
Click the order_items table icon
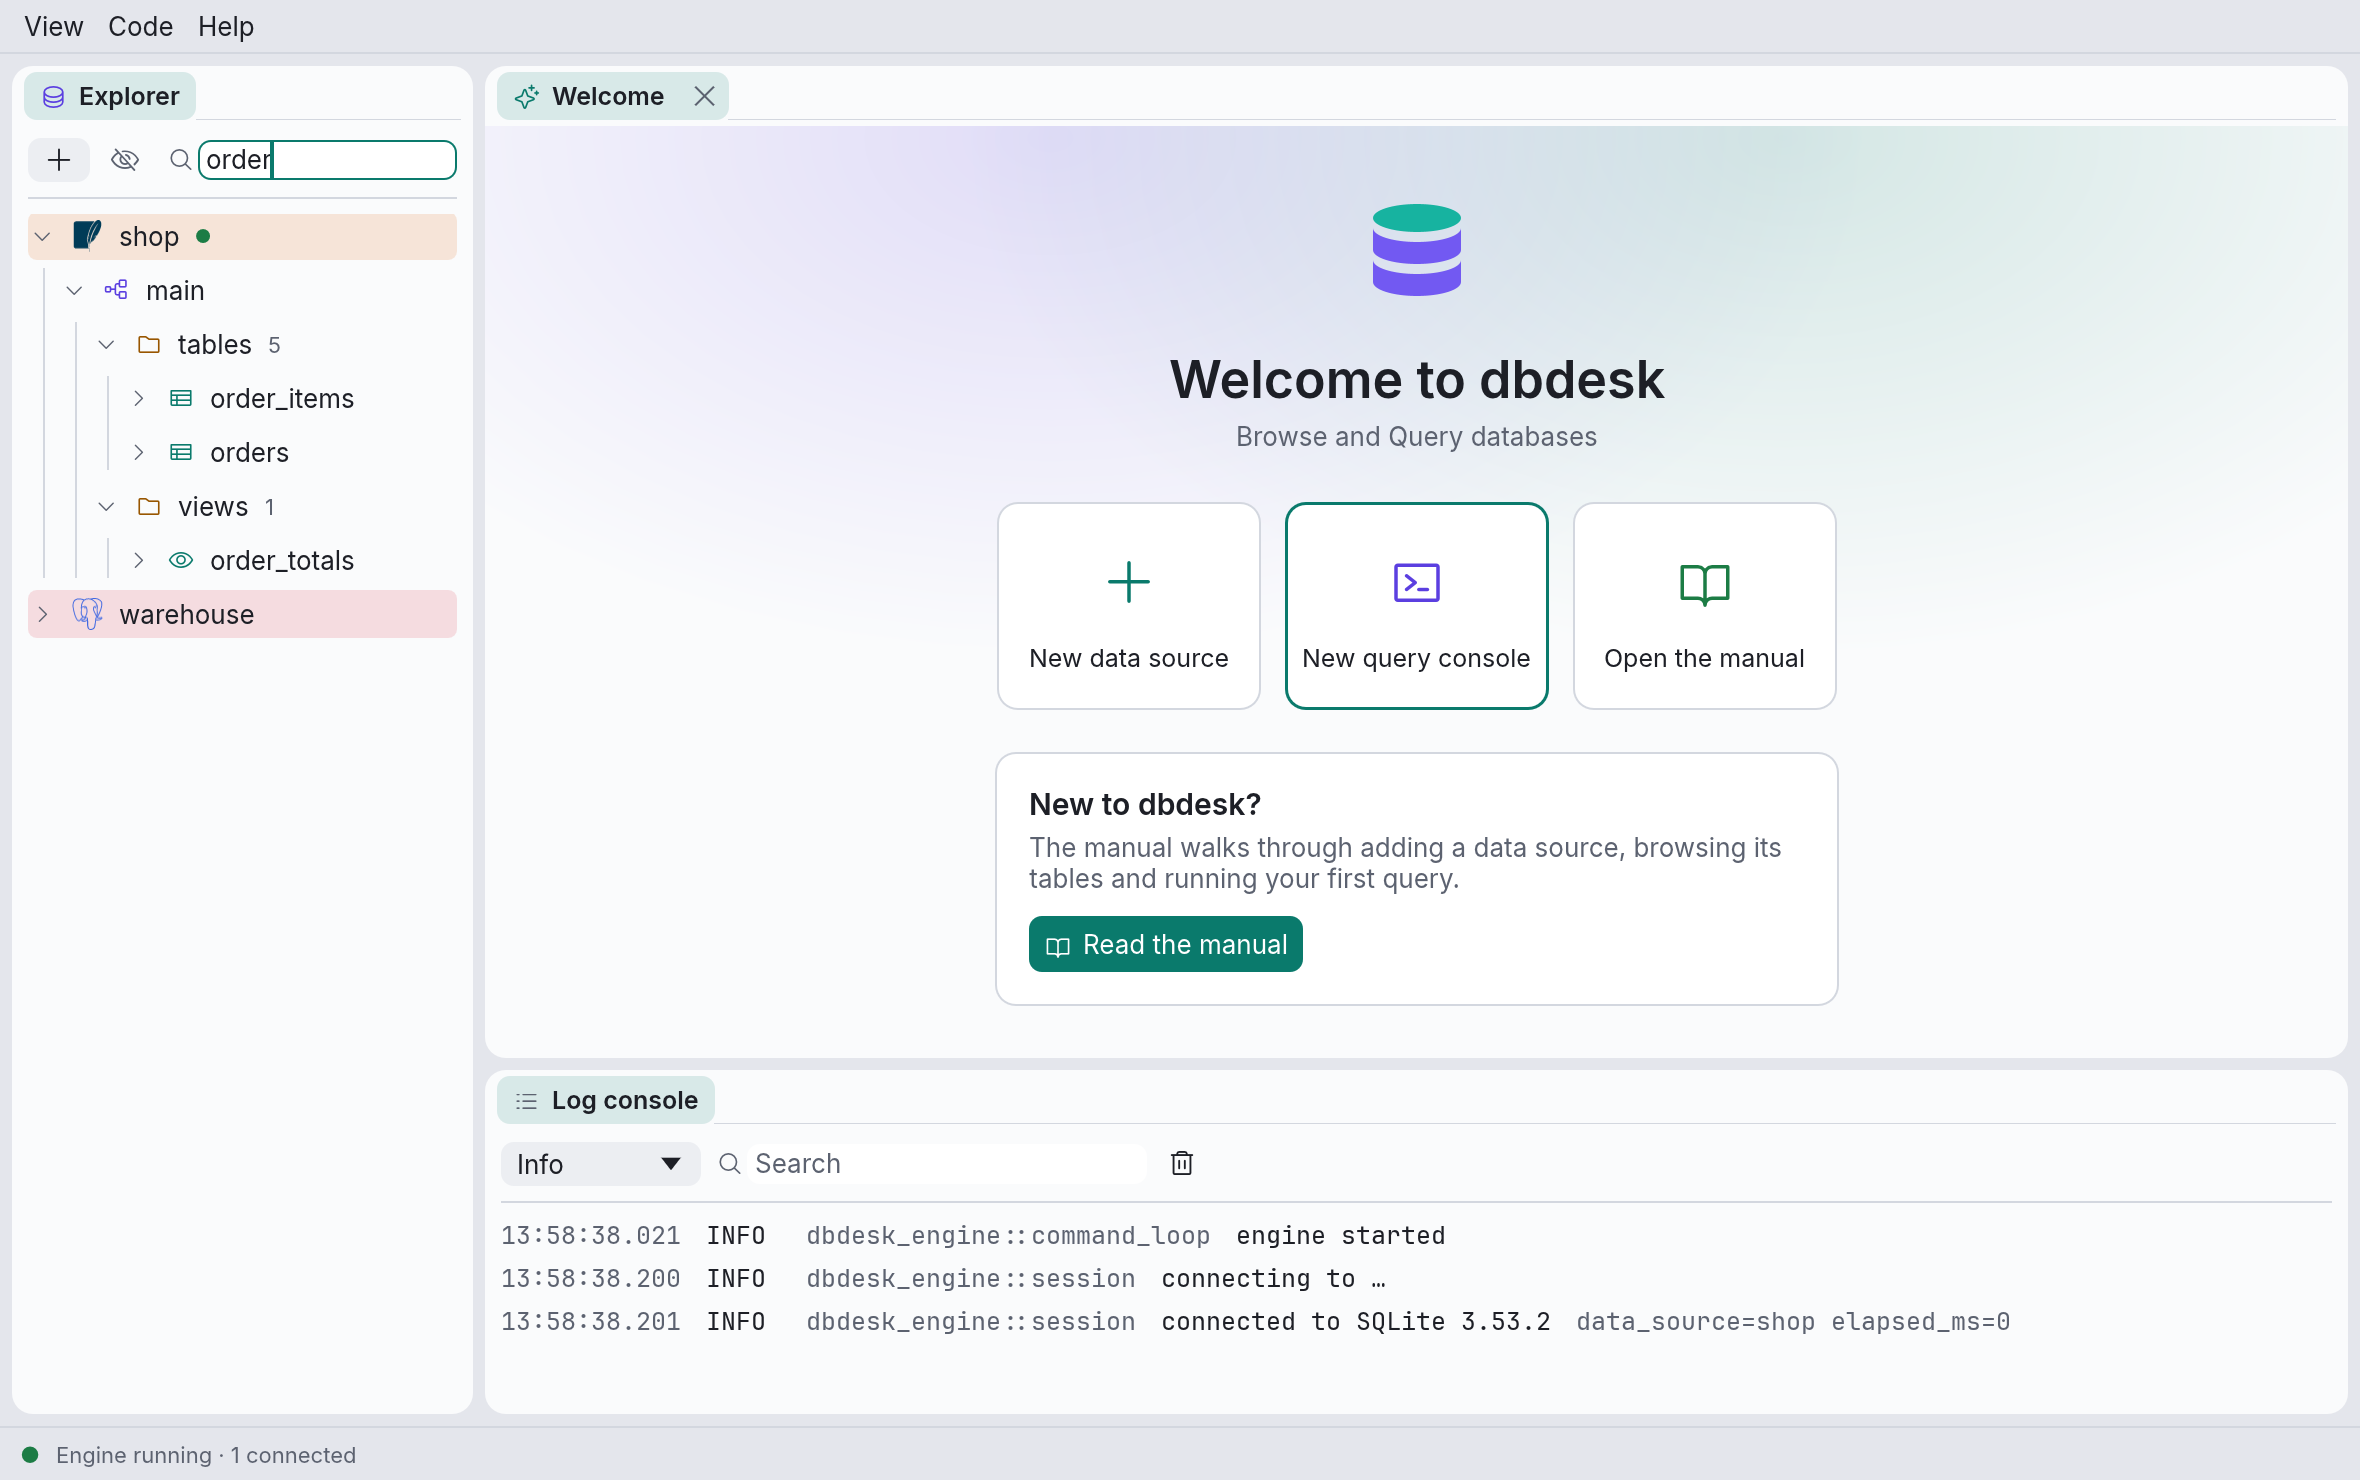pos(181,399)
